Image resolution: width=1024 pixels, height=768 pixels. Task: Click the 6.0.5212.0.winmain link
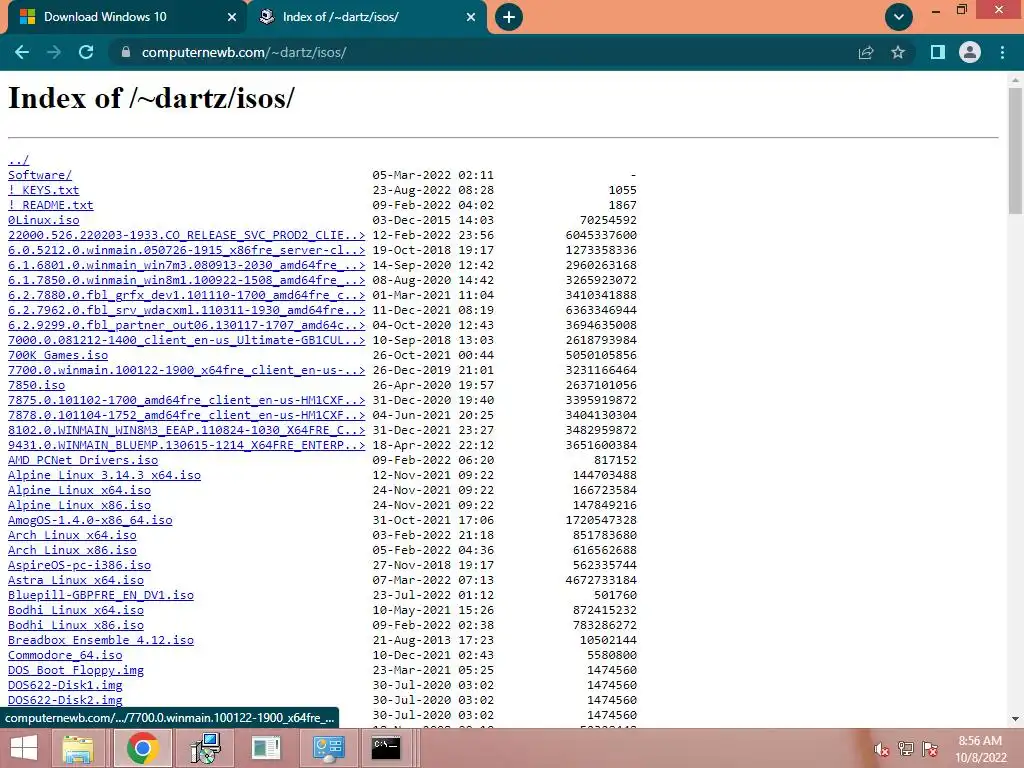[187, 250]
